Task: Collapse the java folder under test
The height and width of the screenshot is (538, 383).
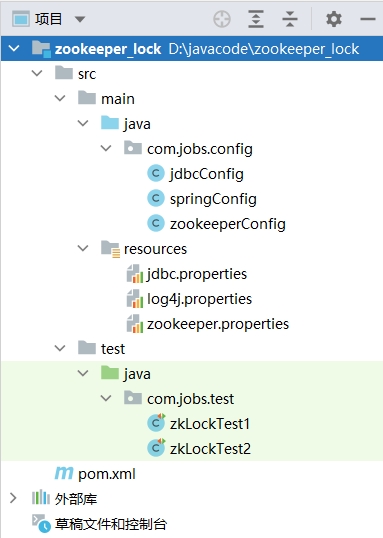Action: point(83,373)
